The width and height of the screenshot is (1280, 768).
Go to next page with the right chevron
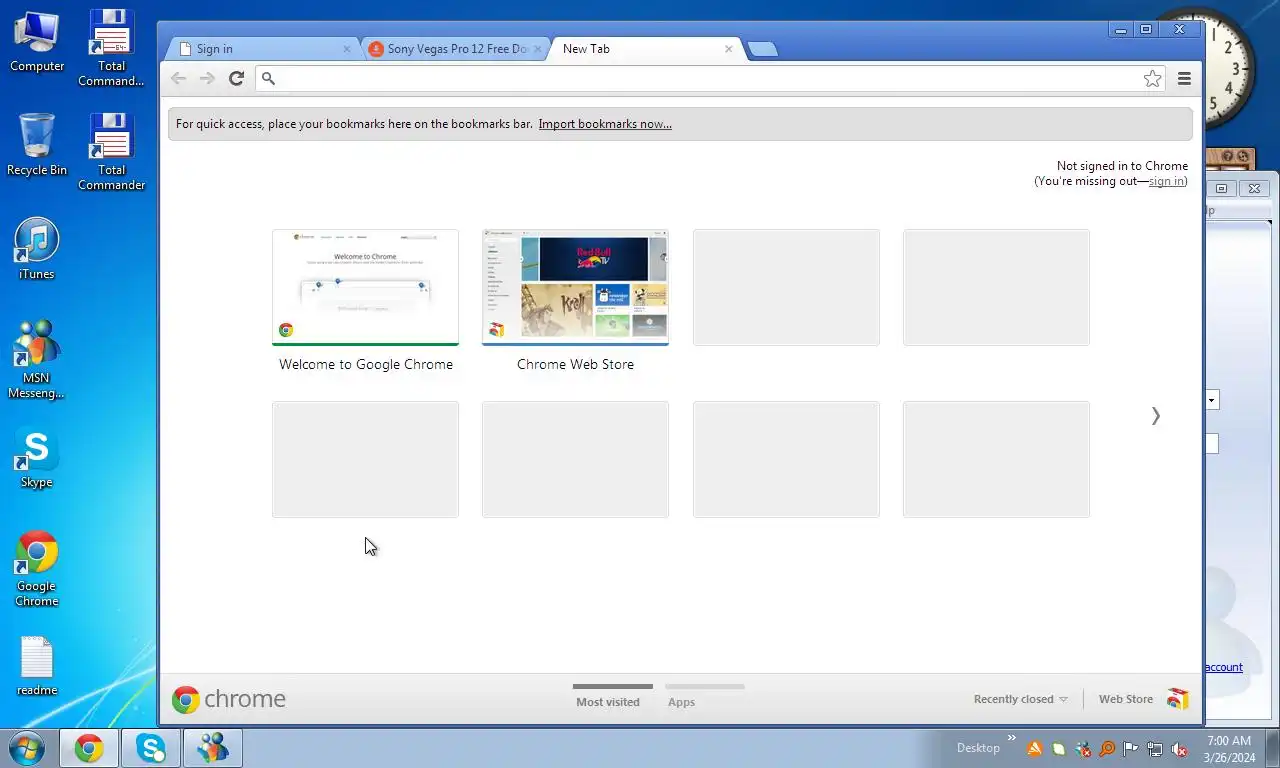point(1155,415)
